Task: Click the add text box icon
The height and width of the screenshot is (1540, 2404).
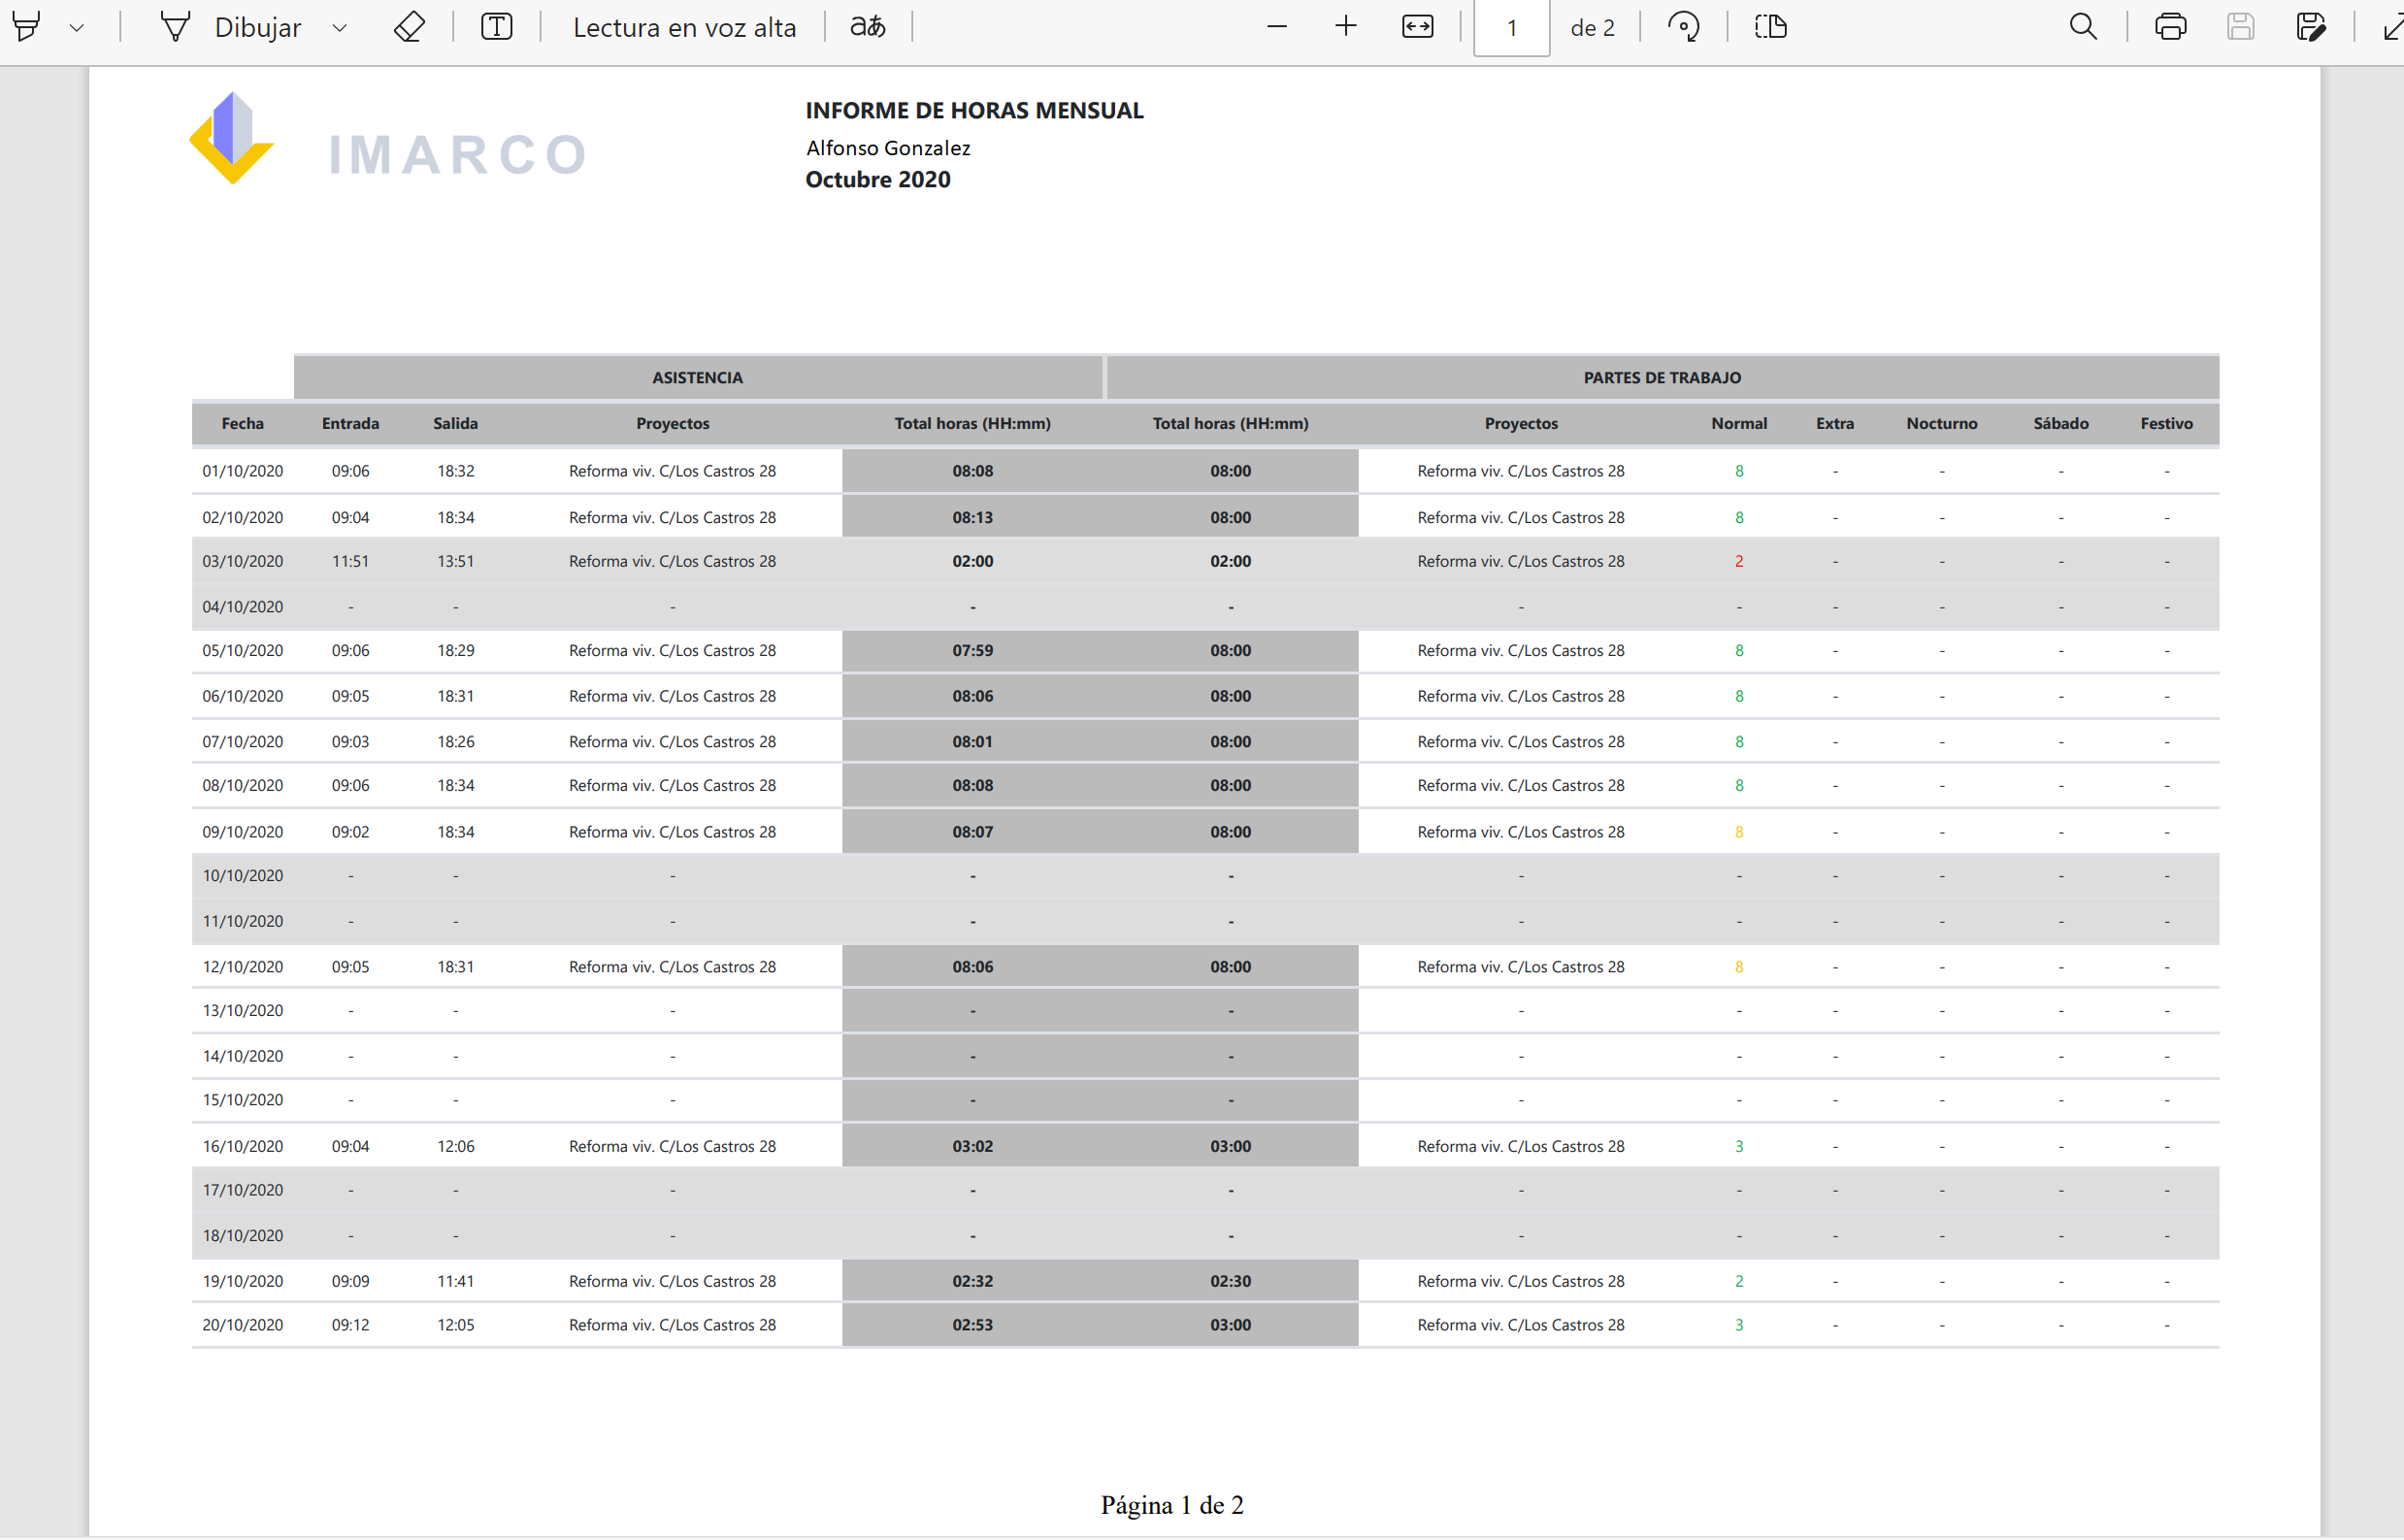Action: 497,27
